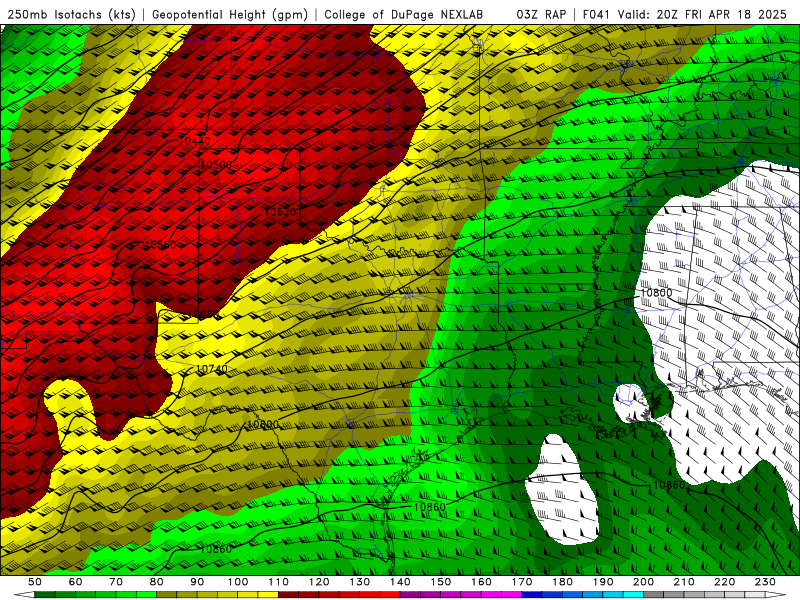800x600 pixels.
Task: Click the 230 value on the color scale
Action: 765,582
